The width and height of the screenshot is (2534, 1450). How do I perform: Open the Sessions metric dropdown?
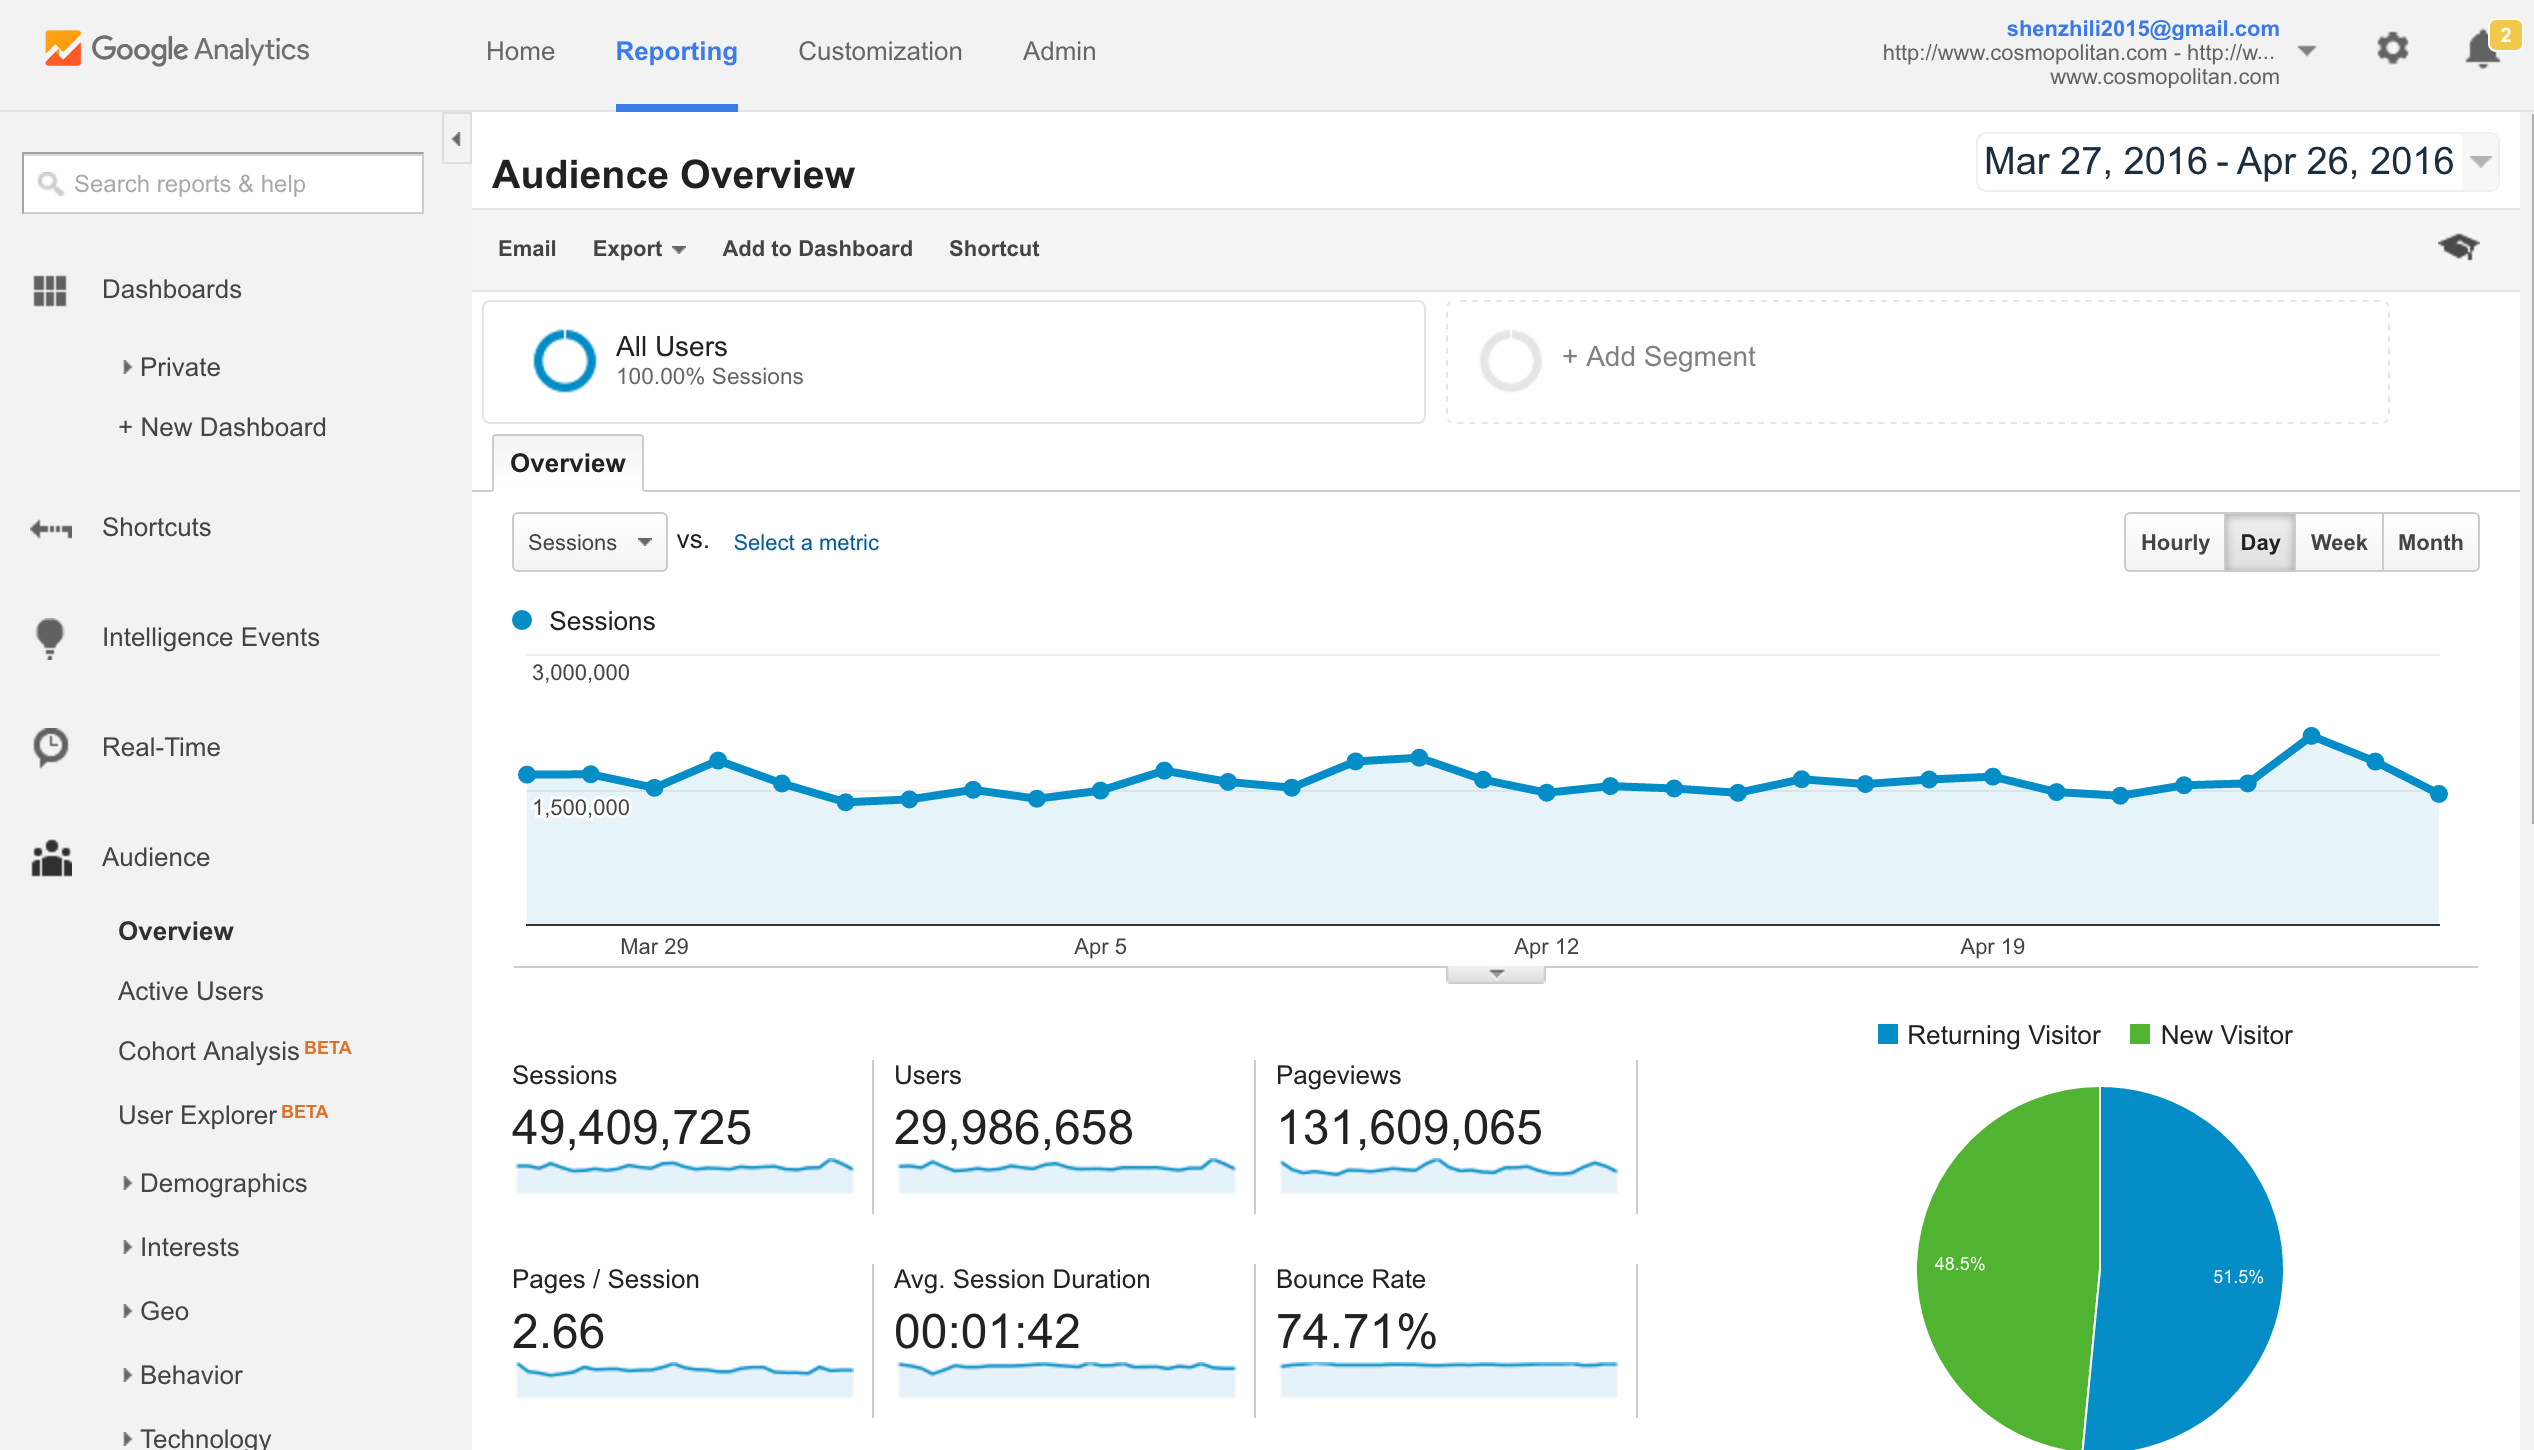point(589,542)
